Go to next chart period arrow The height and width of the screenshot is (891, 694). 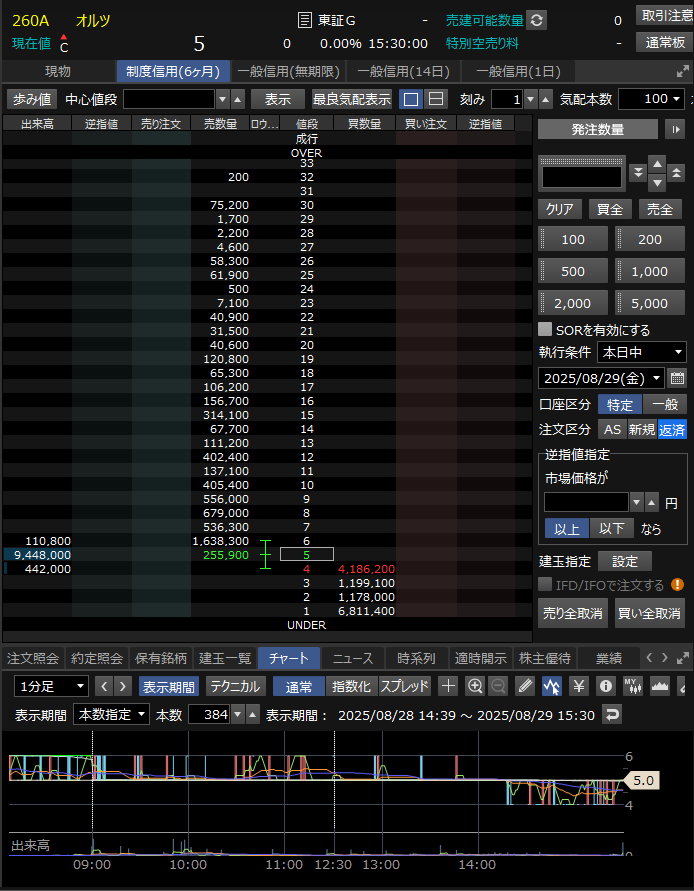[x=123, y=686]
